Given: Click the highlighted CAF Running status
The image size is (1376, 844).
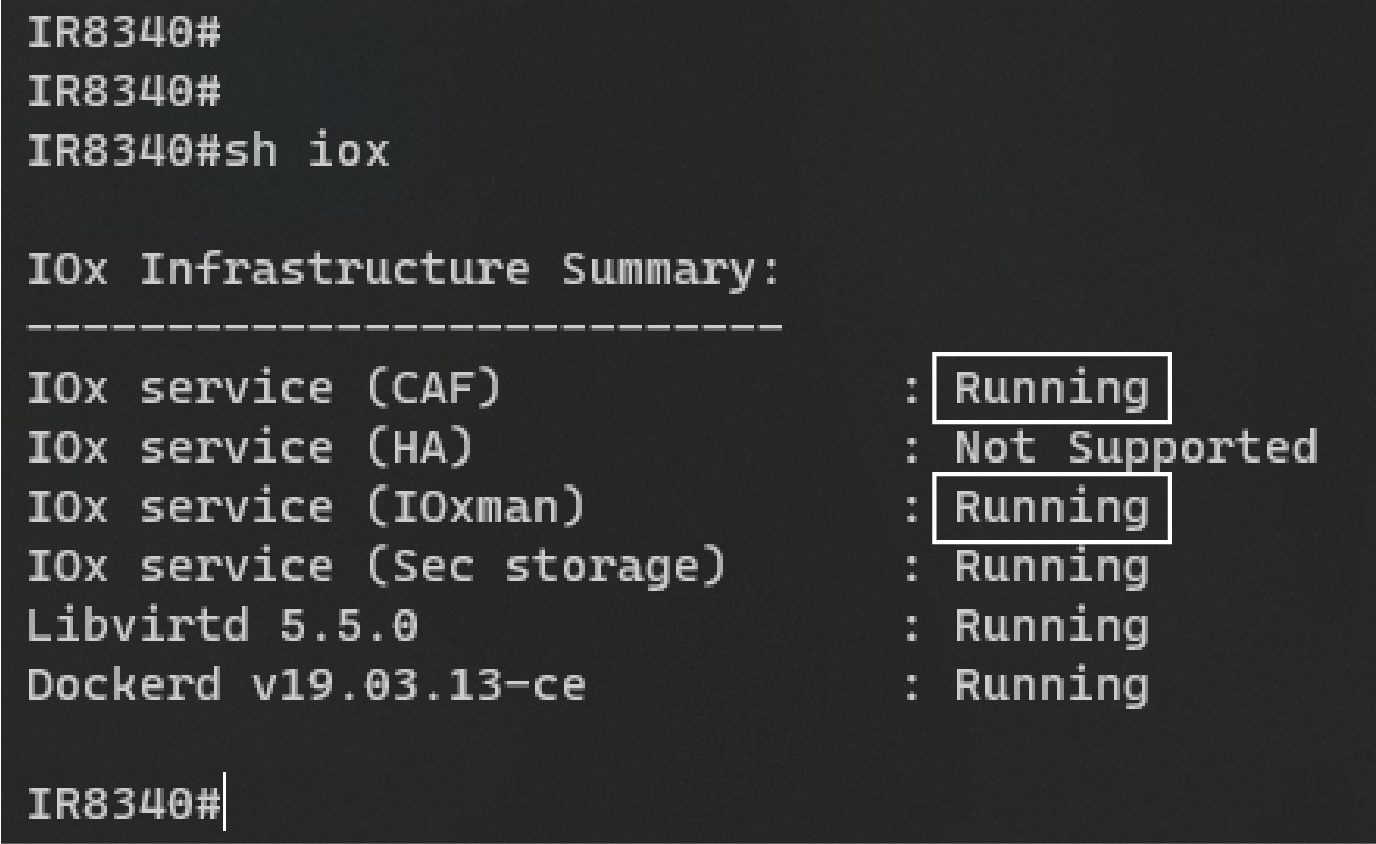Looking at the screenshot, I should [x=1051, y=388].
